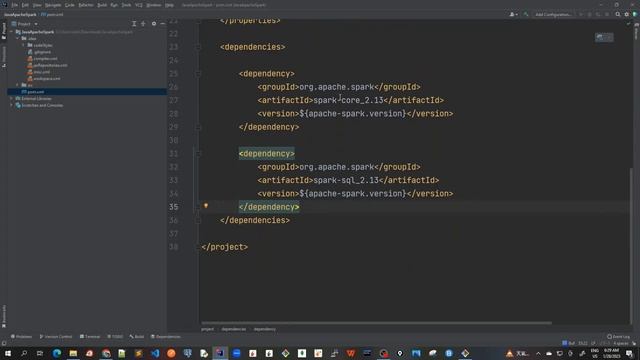Hide the Project tool window
640x360 pixels.
point(162,24)
